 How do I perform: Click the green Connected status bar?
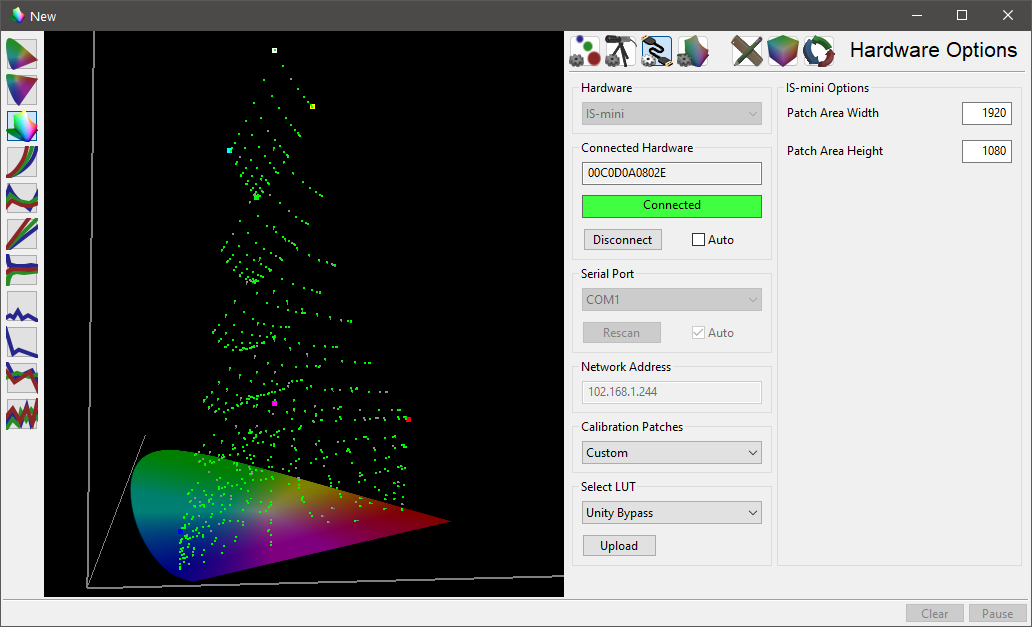[671, 205]
